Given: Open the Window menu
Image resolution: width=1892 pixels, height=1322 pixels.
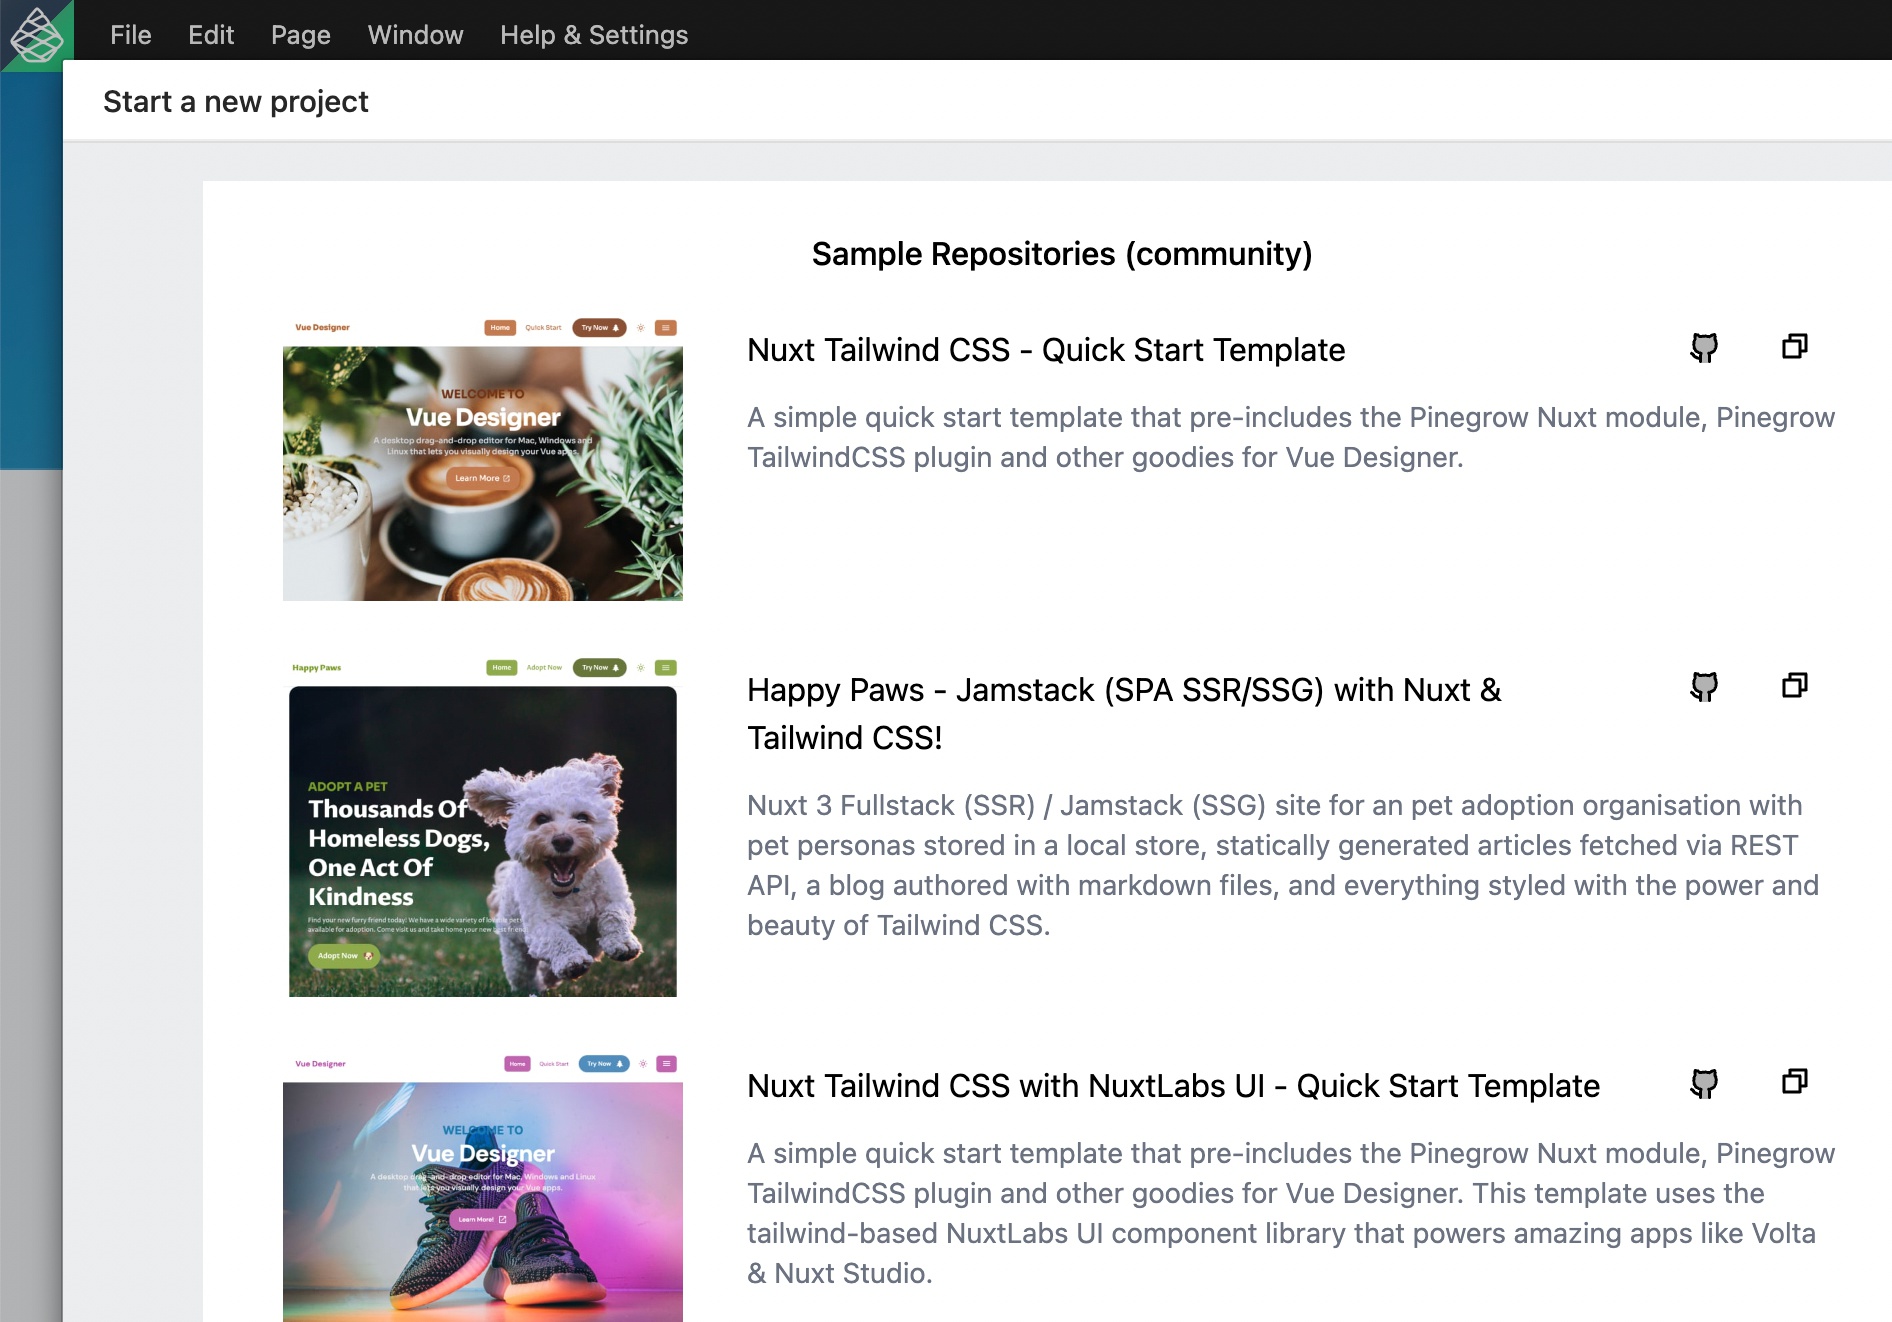Looking at the screenshot, I should (x=416, y=35).
